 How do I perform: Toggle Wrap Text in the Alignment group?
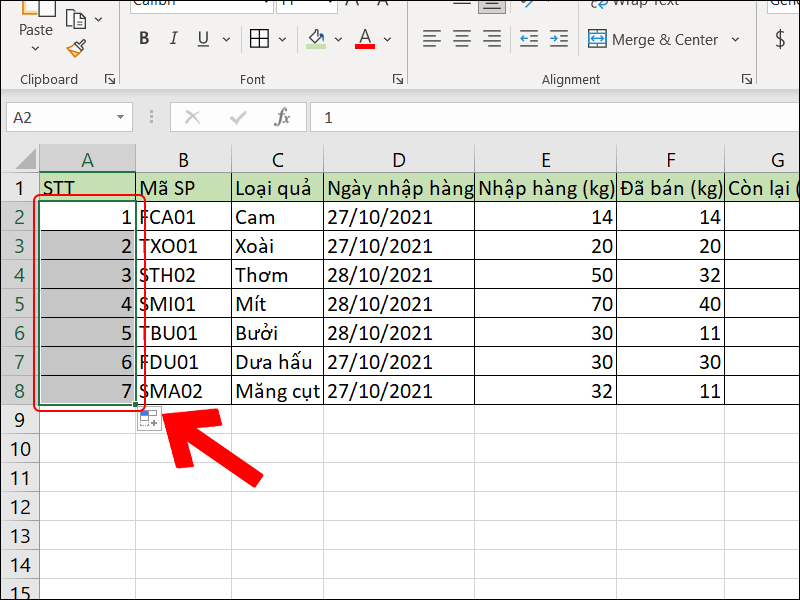click(x=645, y=4)
